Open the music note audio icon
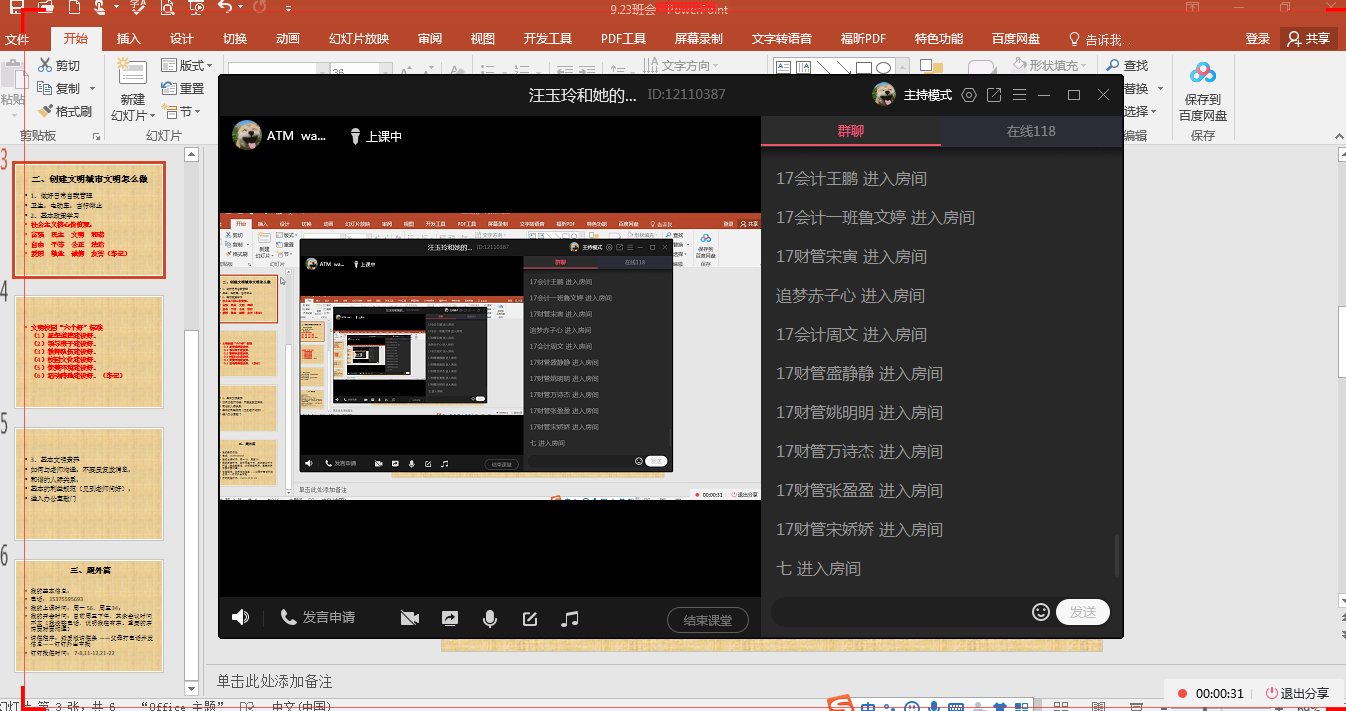The image size is (1346, 711). [x=570, y=618]
